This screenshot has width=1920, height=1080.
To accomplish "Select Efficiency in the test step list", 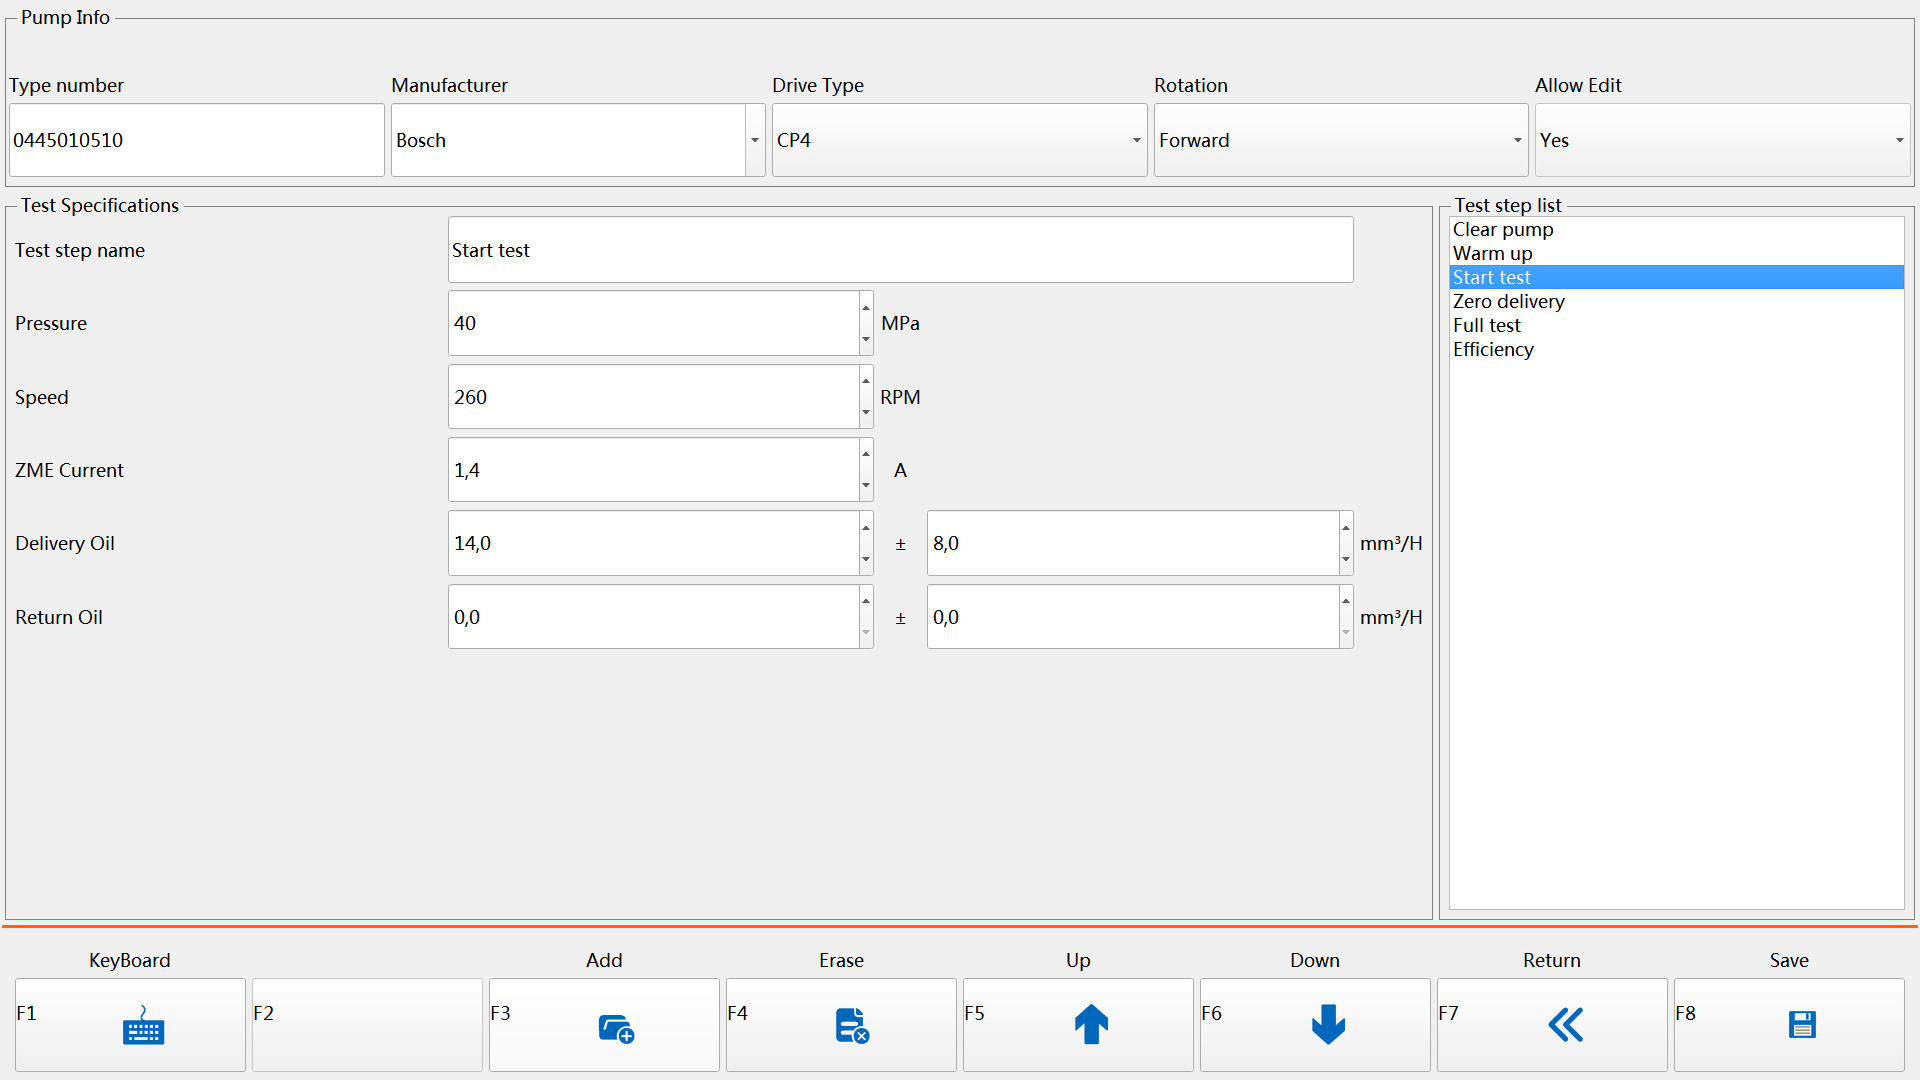I will point(1492,349).
